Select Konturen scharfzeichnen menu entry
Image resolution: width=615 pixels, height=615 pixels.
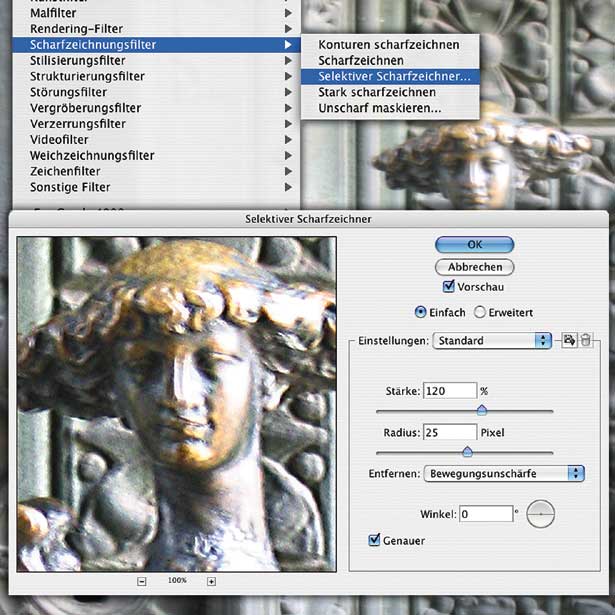coord(388,45)
